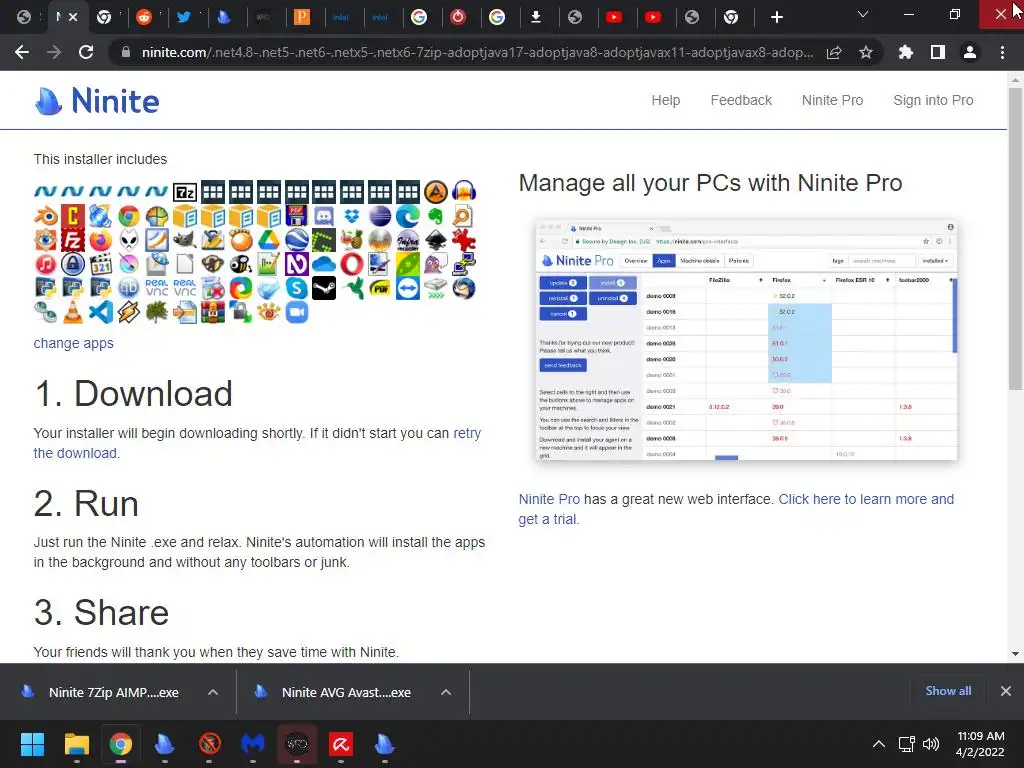Click the qBittorrent icon
The image size is (1024, 768).
click(x=129, y=288)
